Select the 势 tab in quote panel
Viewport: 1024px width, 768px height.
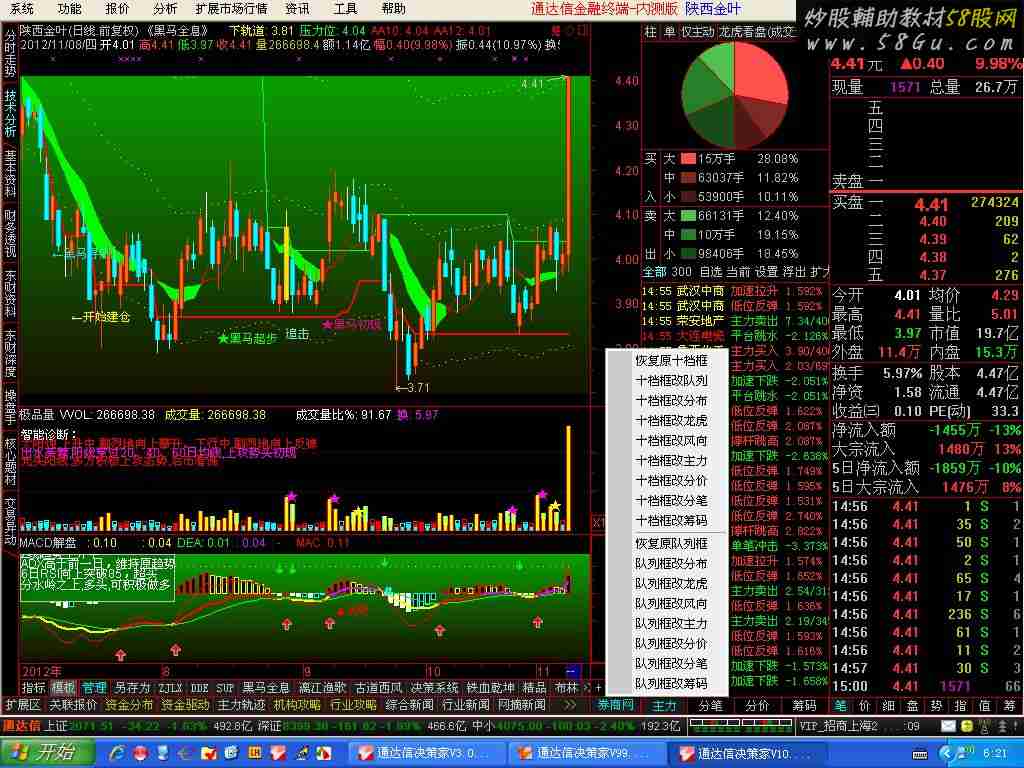point(936,705)
